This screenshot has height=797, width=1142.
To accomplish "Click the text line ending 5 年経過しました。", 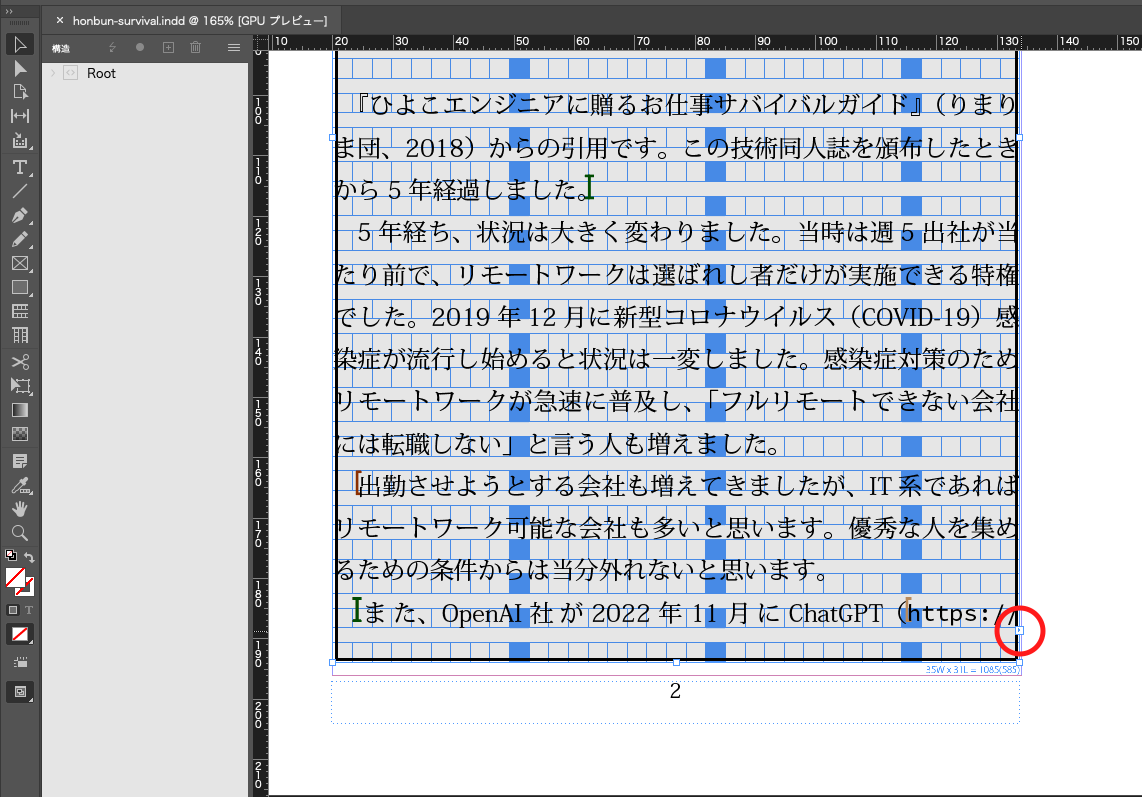I will click(464, 190).
